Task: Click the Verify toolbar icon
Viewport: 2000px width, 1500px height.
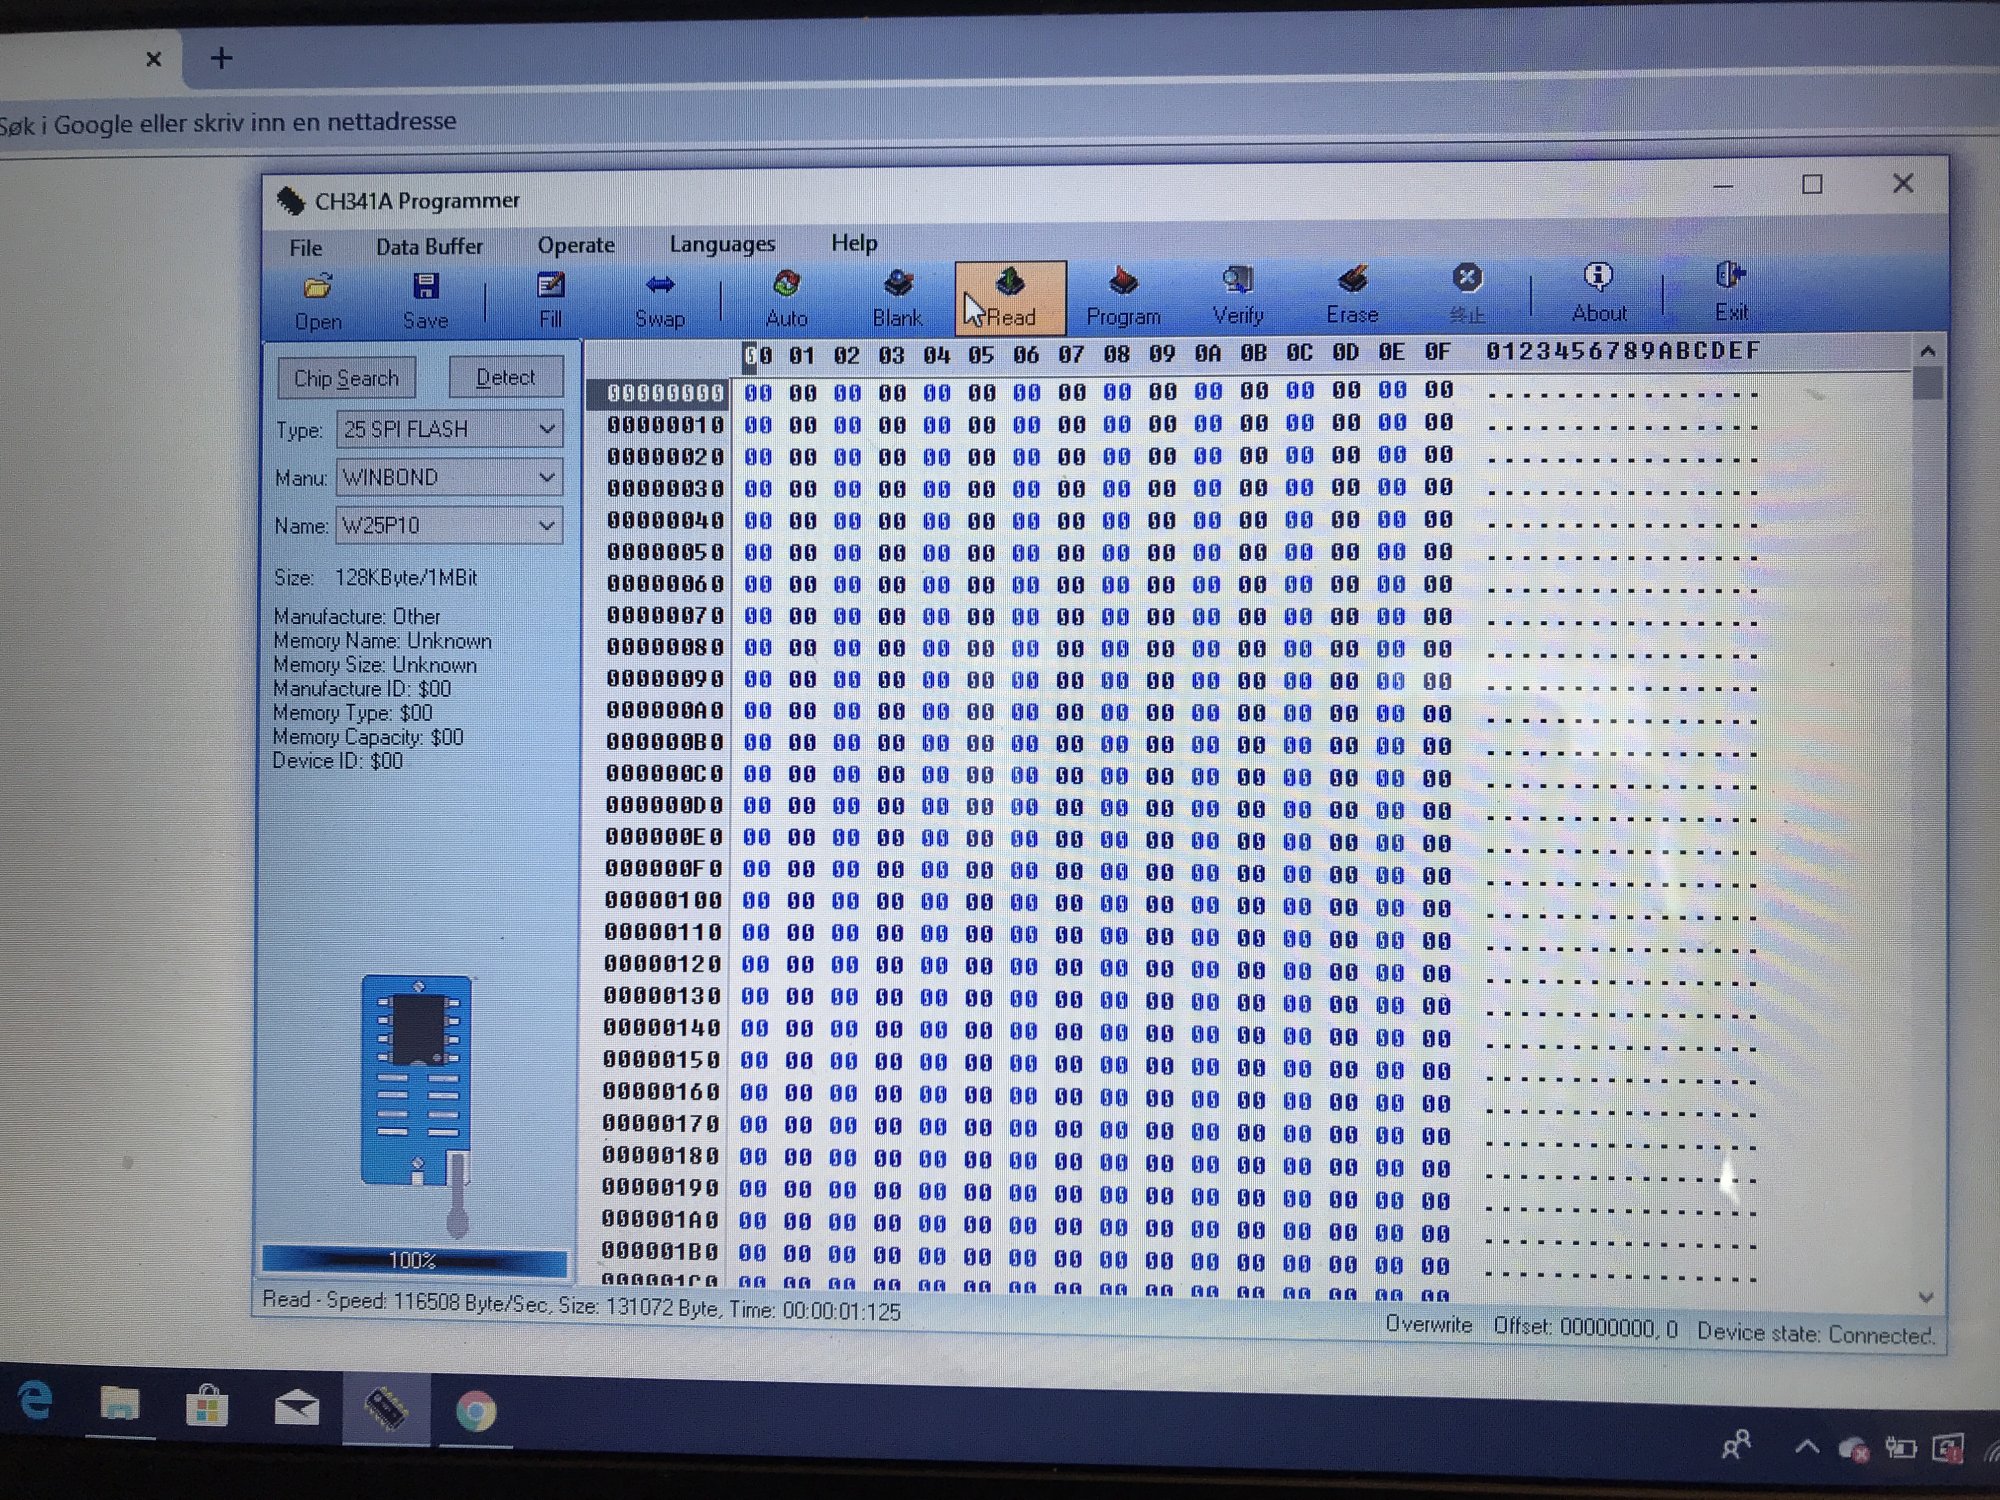Action: click(1238, 296)
